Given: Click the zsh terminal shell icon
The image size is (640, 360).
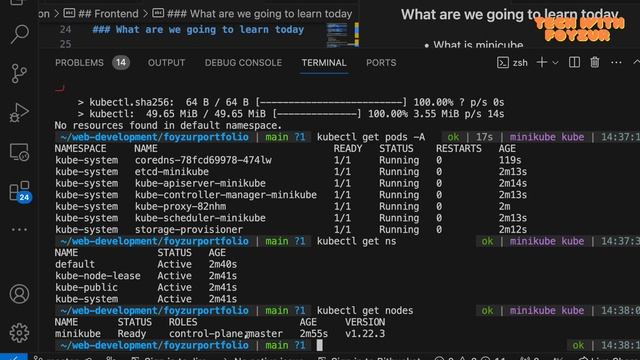Looking at the screenshot, I should 503,62.
